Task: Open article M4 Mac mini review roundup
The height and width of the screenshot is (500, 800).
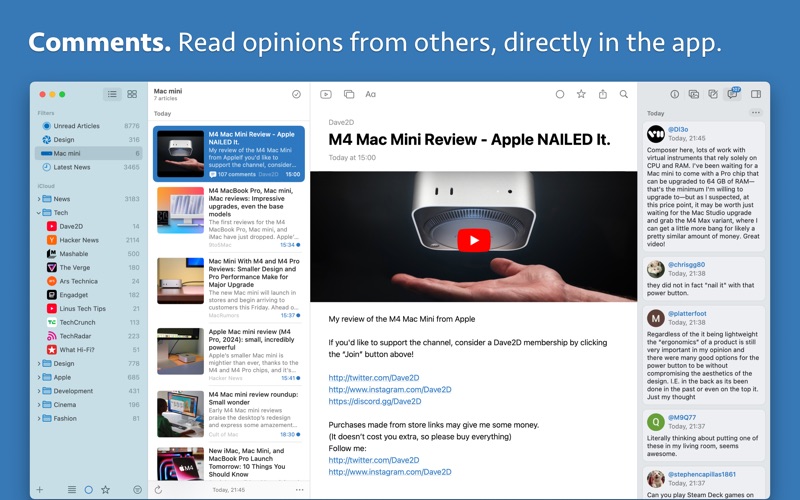Action: [229, 414]
